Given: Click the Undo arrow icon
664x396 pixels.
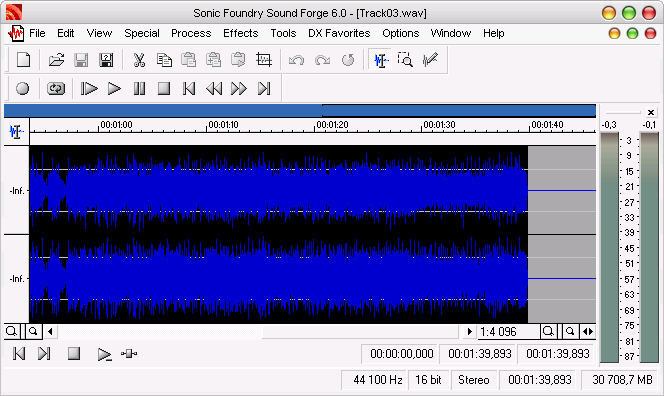Looking at the screenshot, I should click(x=296, y=60).
